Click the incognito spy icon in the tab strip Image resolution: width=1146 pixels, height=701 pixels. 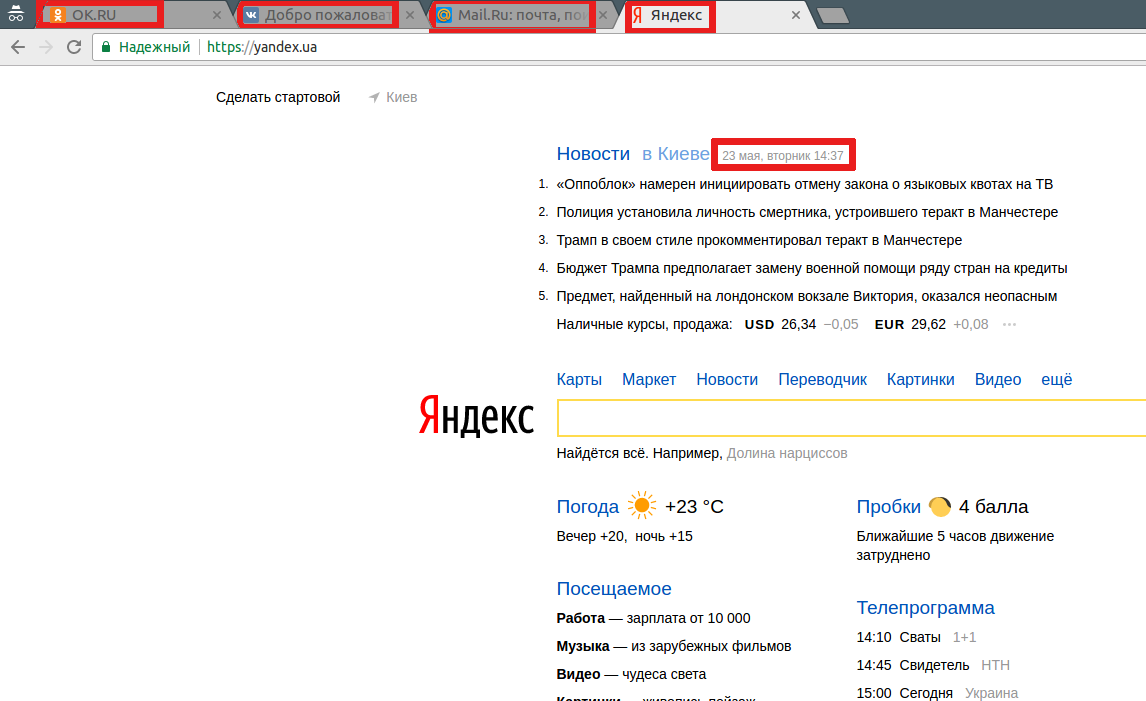(x=15, y=14)
